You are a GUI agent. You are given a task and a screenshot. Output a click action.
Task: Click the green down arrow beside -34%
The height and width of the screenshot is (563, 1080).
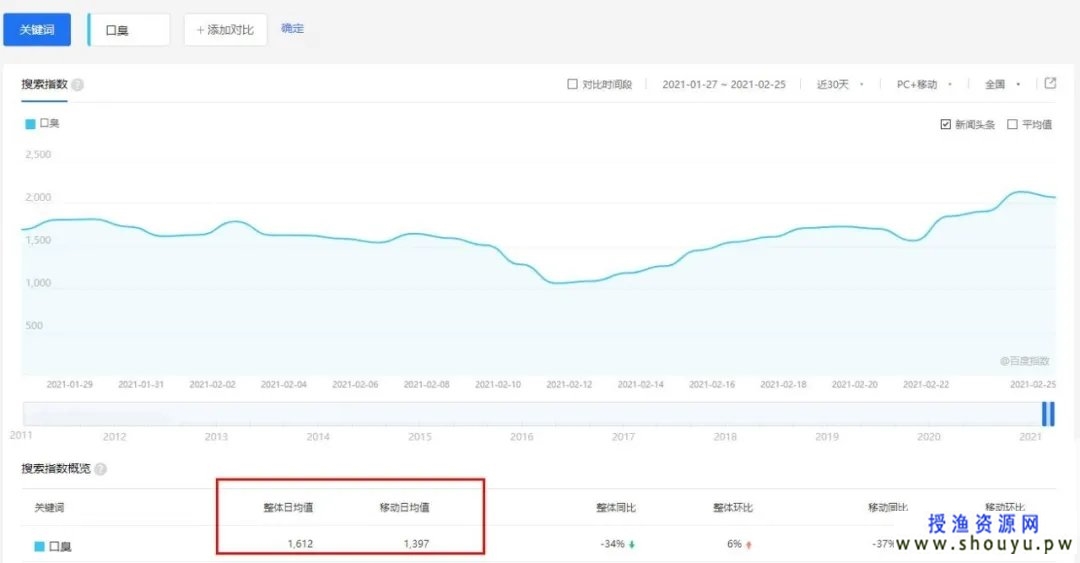coord(632,545)
